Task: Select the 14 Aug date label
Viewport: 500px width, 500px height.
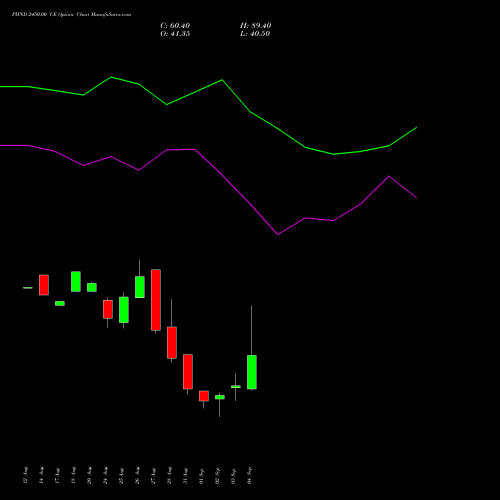Action: click(x=41, y=475)
